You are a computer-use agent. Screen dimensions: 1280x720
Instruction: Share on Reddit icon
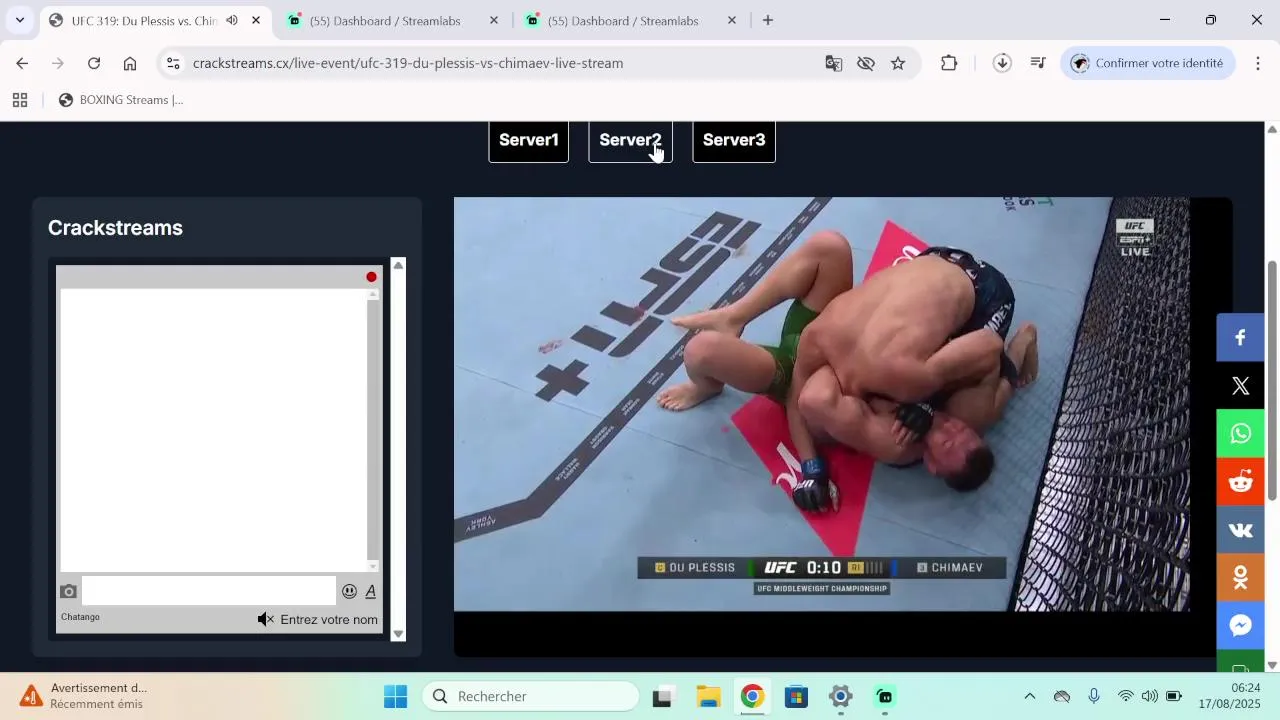point(1240,482)
